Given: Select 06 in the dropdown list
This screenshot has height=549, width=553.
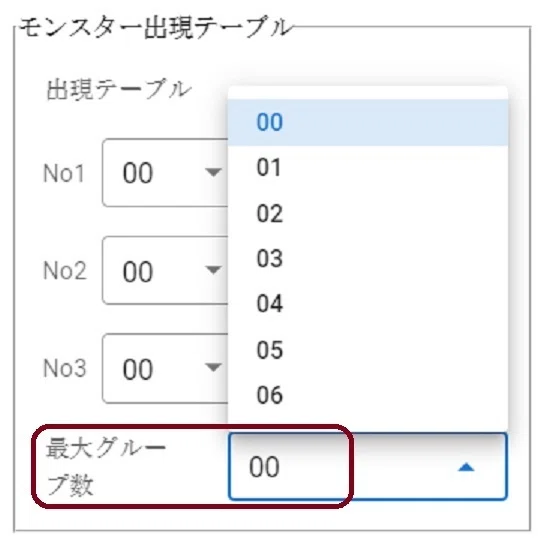Looking at the screenshot, I should [x=368, y=395].
